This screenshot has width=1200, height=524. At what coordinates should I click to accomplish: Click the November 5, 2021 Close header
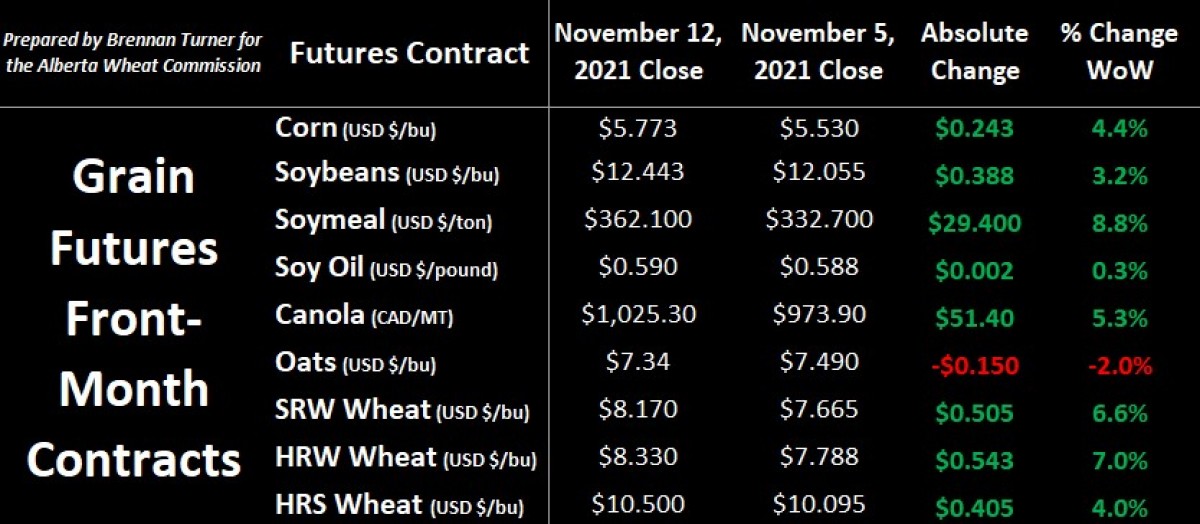coord(818,52)
